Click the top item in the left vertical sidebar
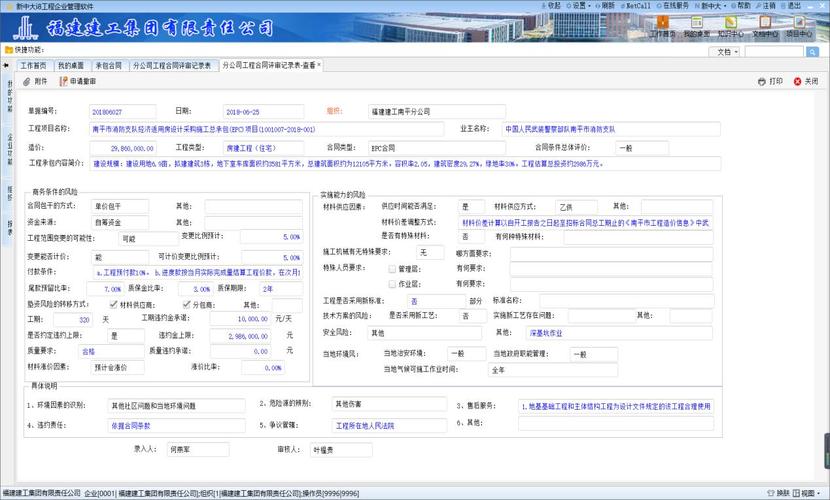Screen dimensions: 830x500 pyautogui.click(x=10, y=96)
